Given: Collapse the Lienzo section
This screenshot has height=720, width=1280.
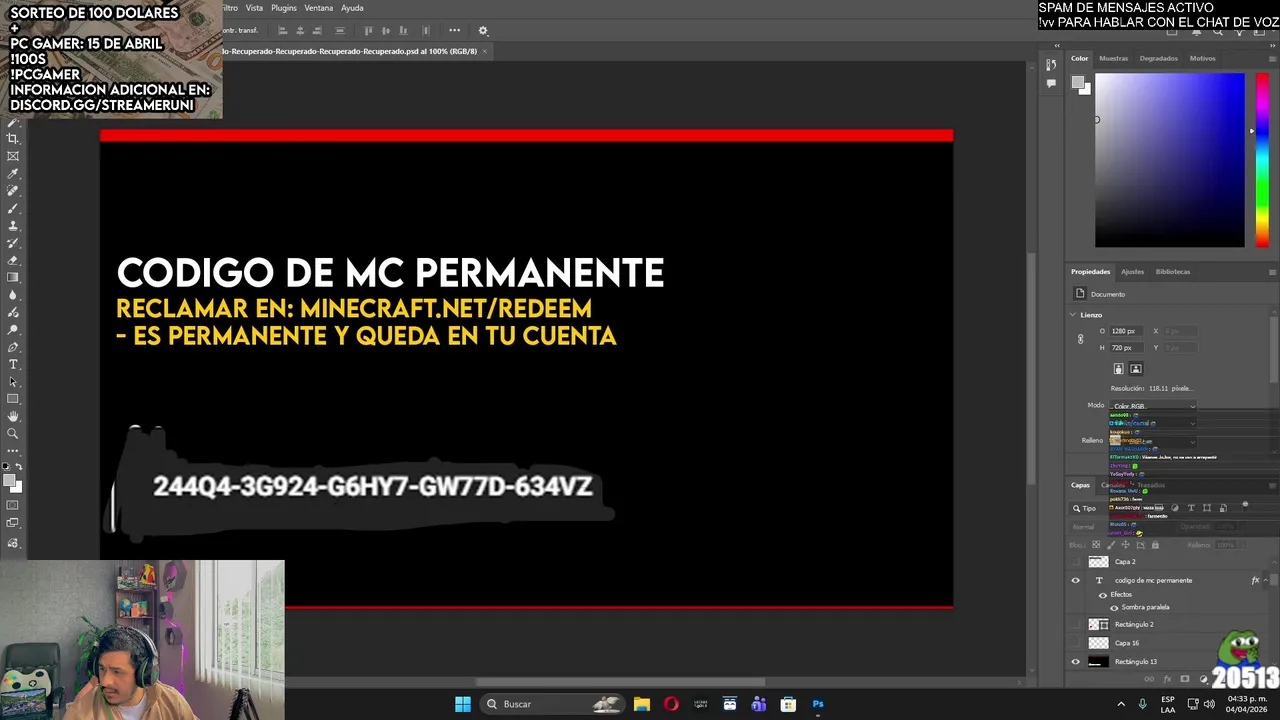Looking at the screenshot, I should tap(1073, 315).
